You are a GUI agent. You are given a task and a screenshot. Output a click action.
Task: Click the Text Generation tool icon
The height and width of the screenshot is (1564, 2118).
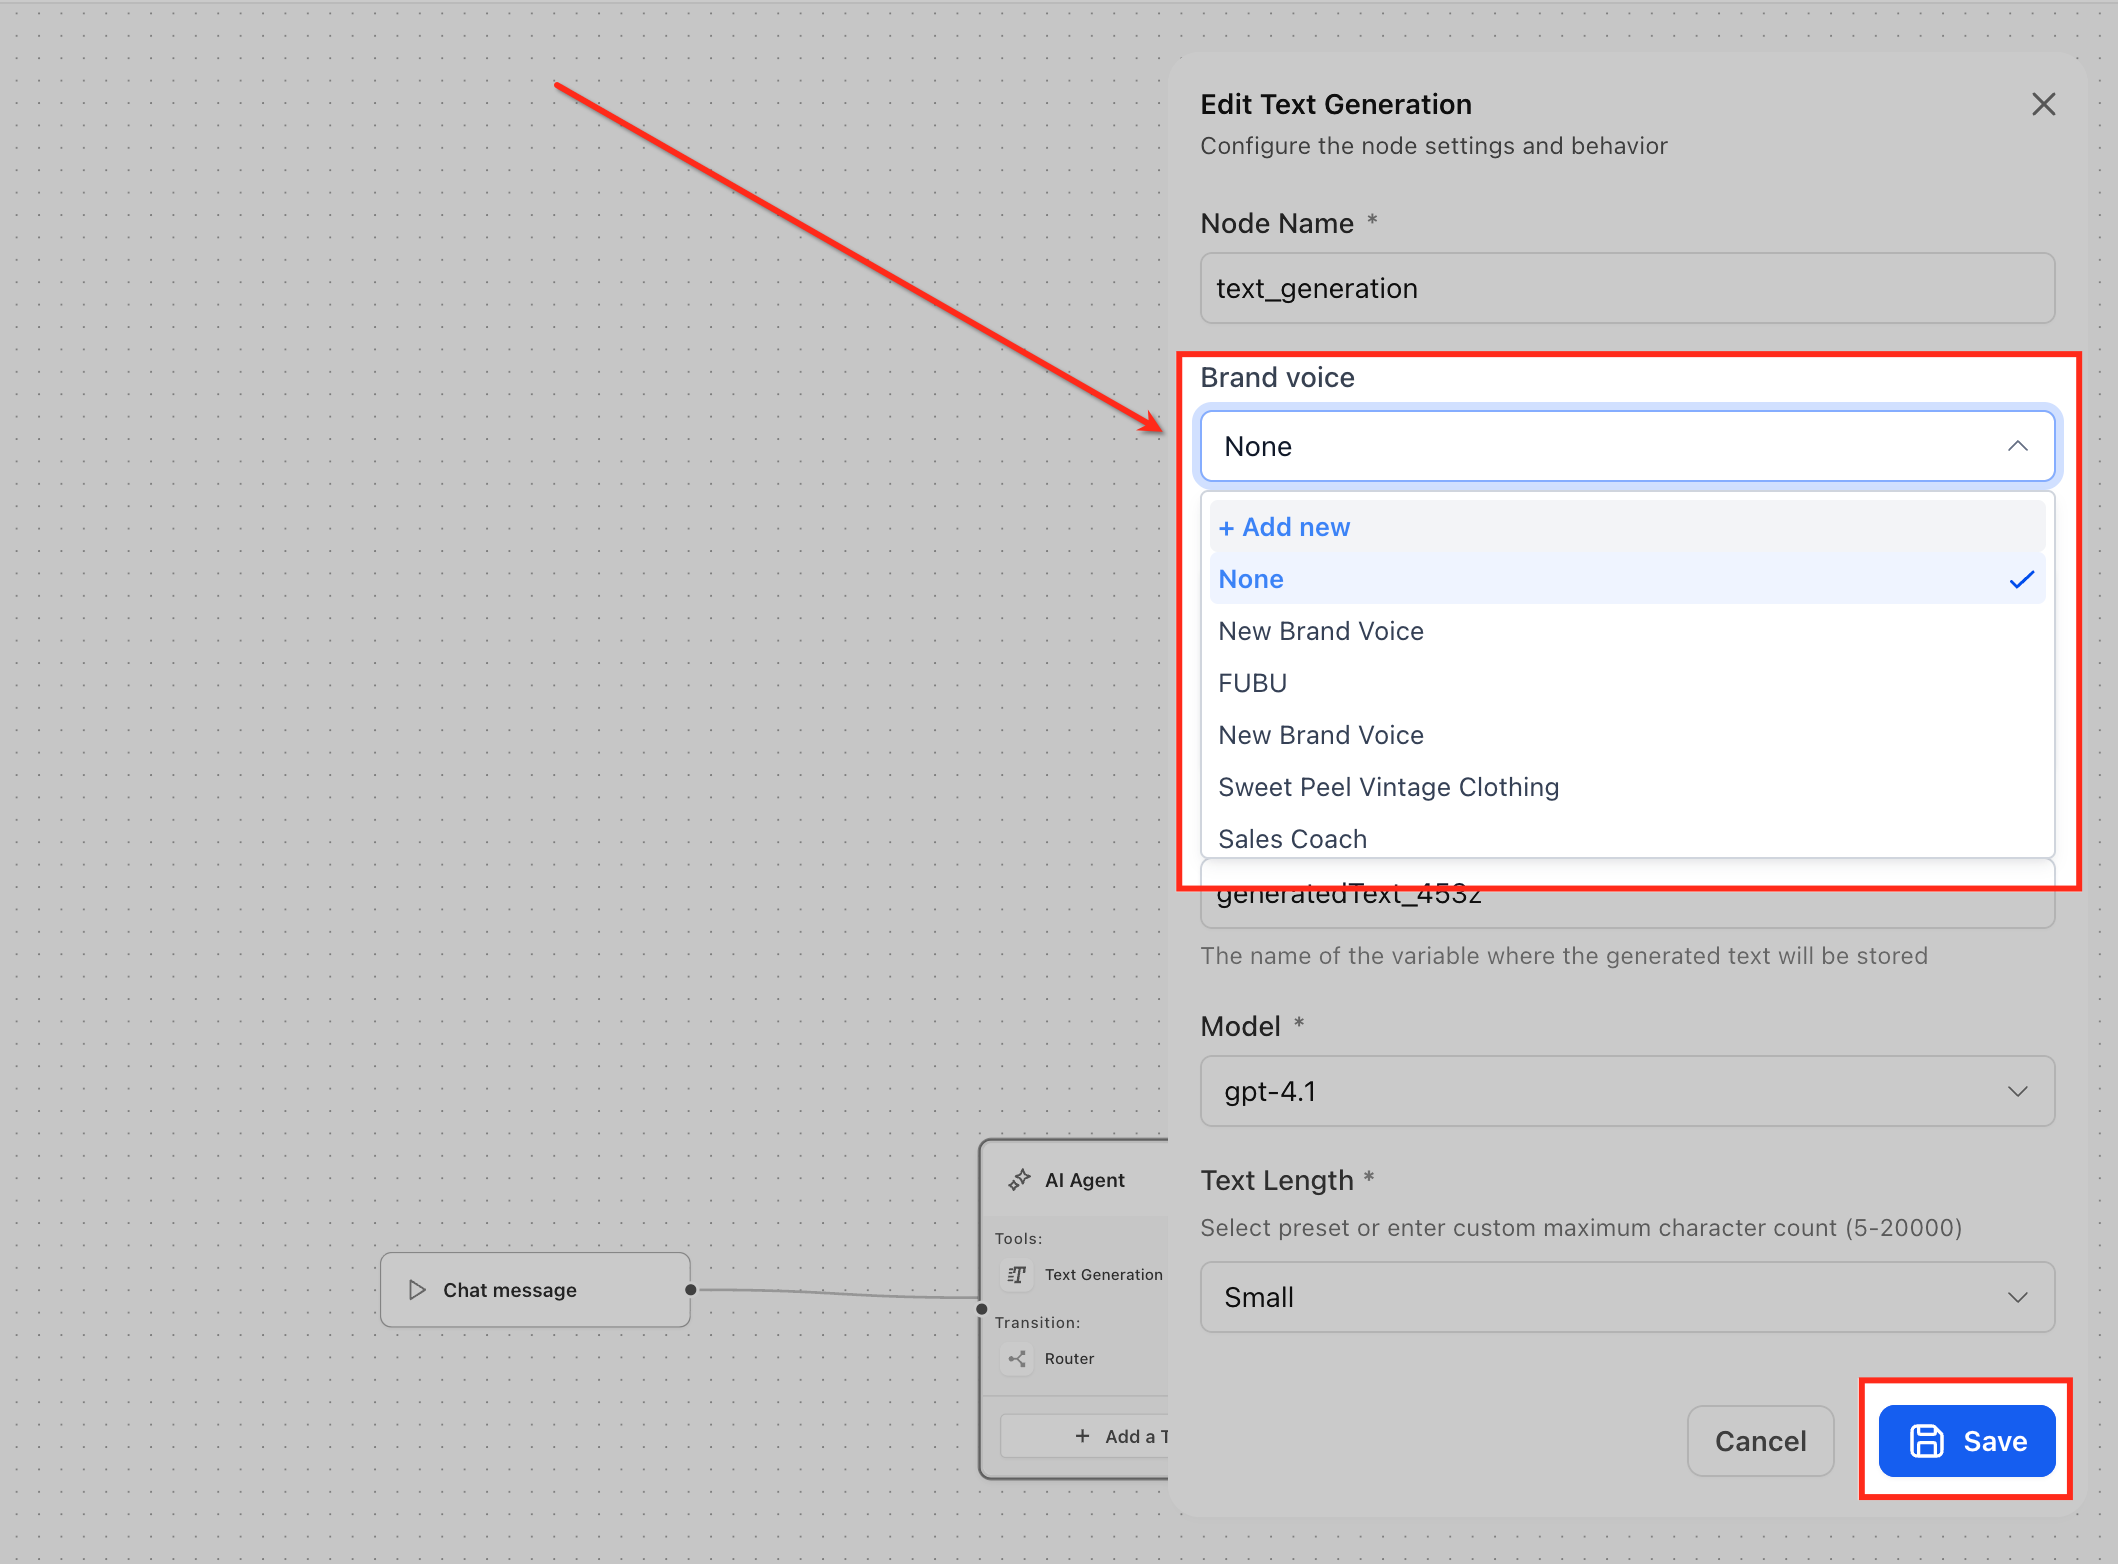pyautogui.click(x=1017, y=1274)
